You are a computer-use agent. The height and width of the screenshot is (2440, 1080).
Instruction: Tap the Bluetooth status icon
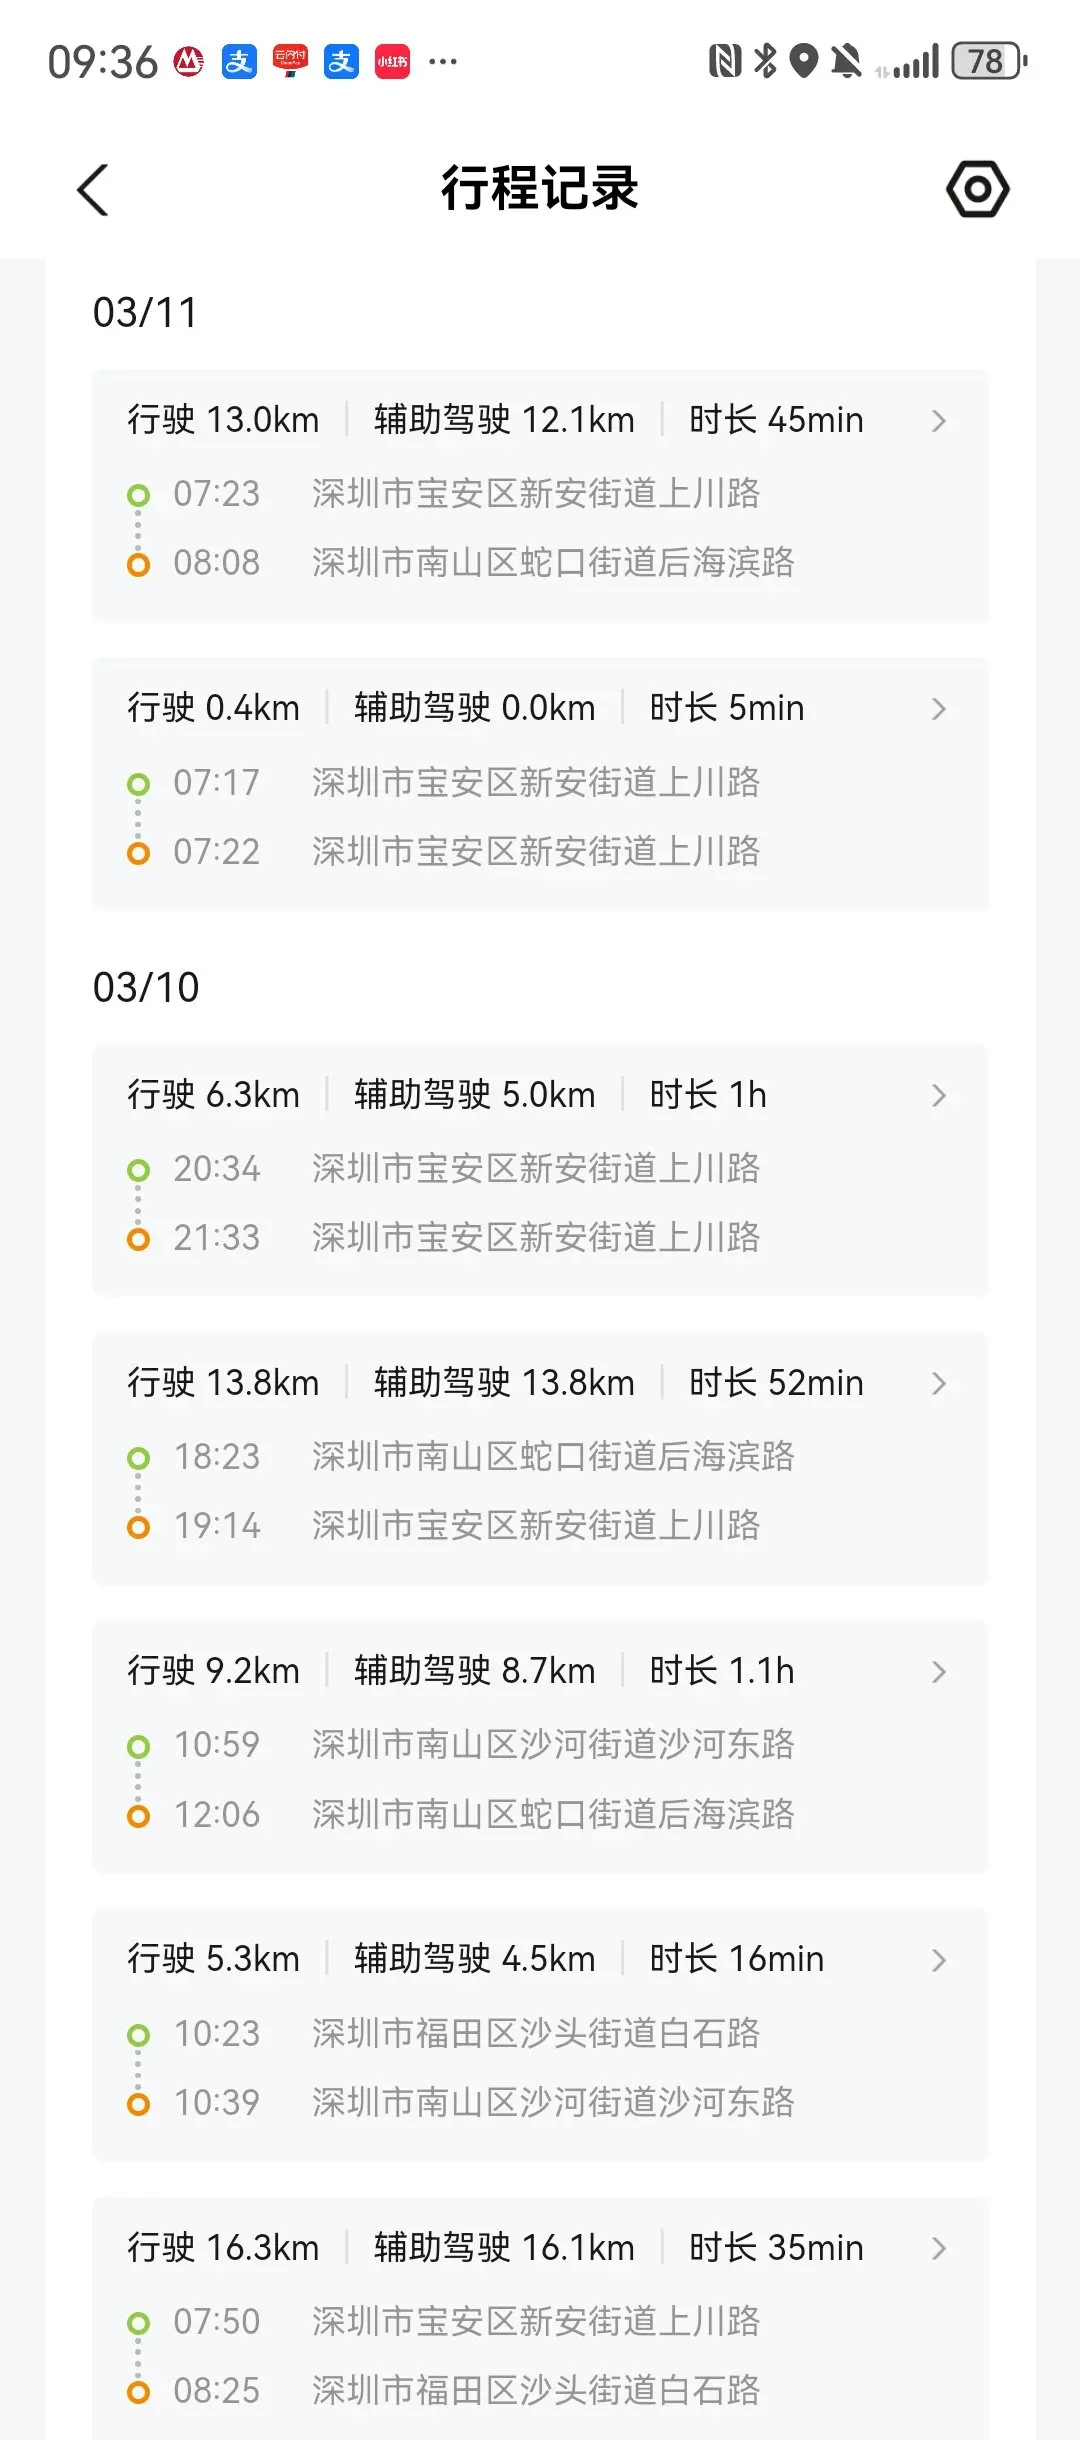(765, 61)
